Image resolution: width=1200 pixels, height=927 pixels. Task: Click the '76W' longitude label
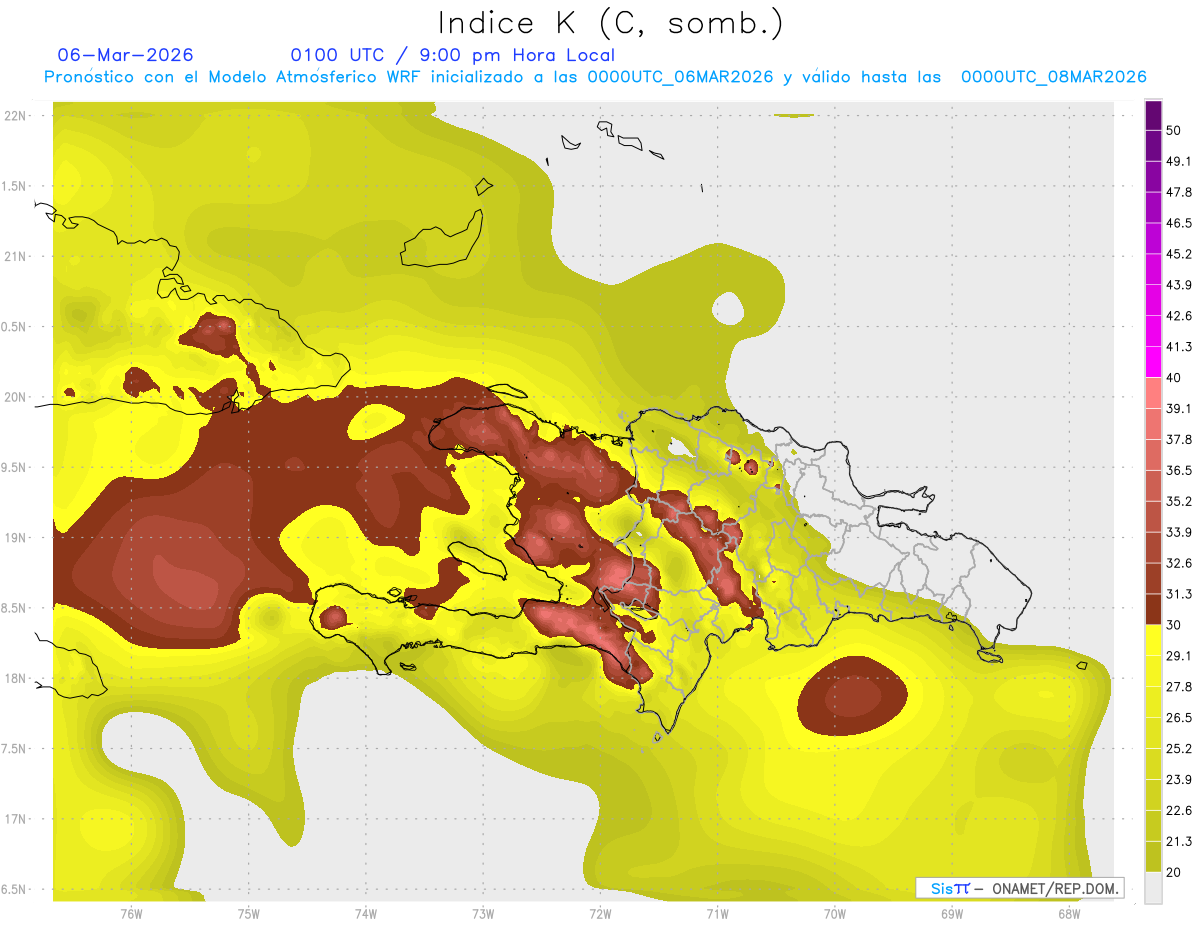point(131,914)
